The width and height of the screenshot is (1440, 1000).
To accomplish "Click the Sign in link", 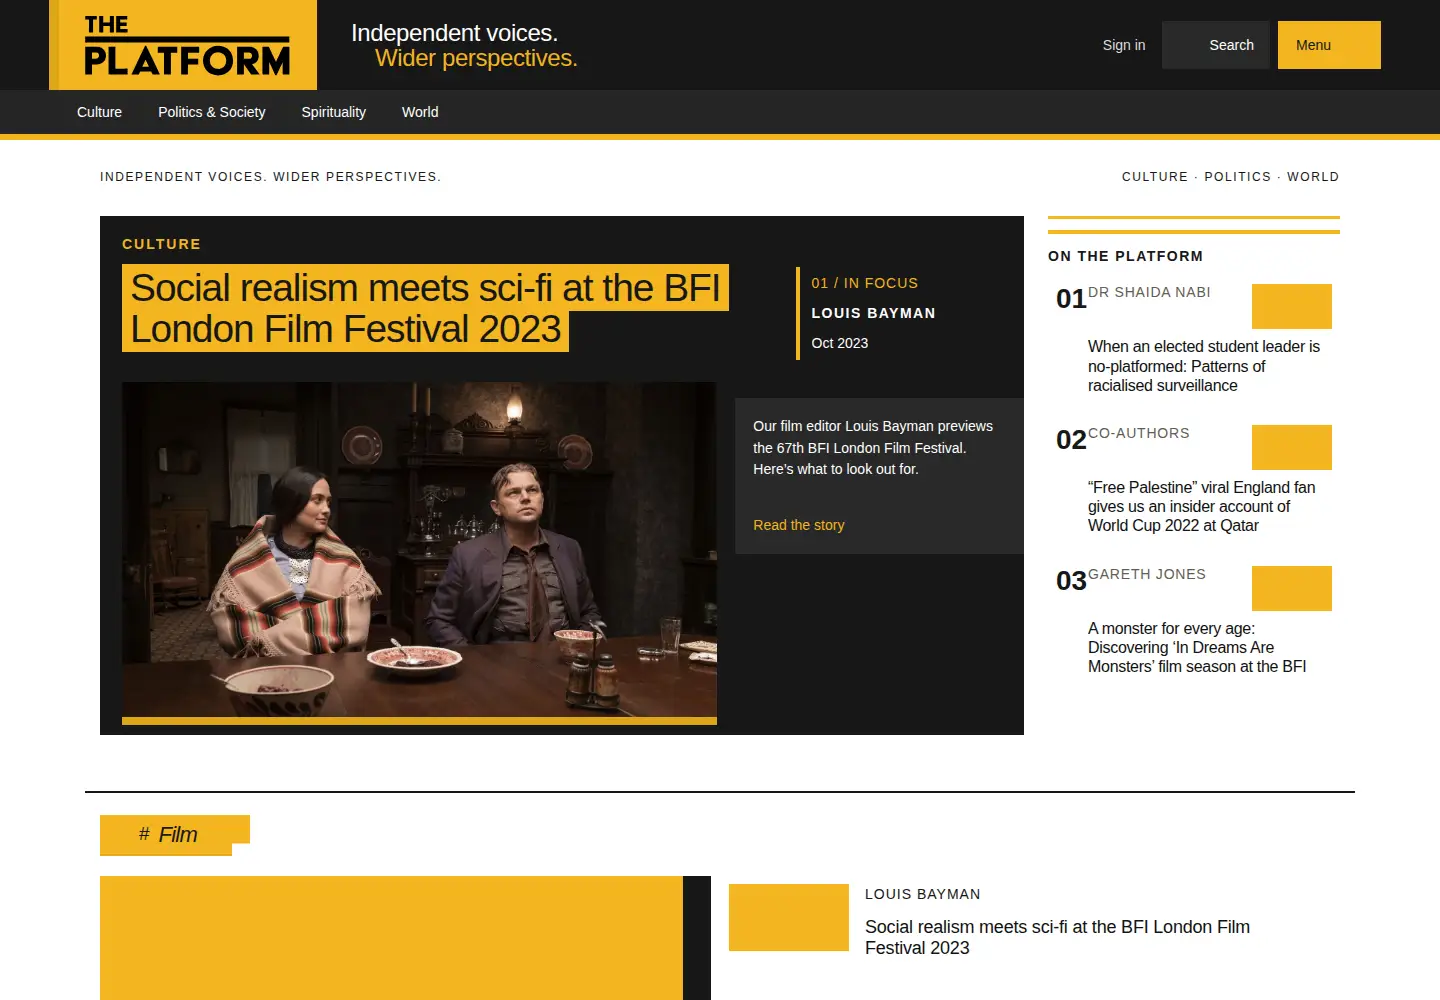I will [1124, 45].
